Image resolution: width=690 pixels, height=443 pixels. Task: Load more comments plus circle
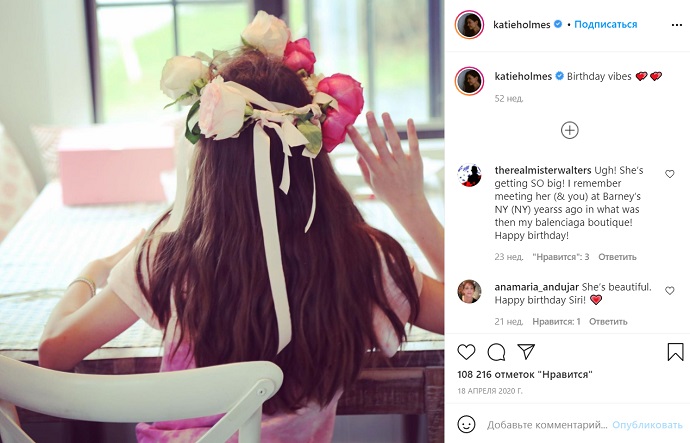[x=569, y=130]
